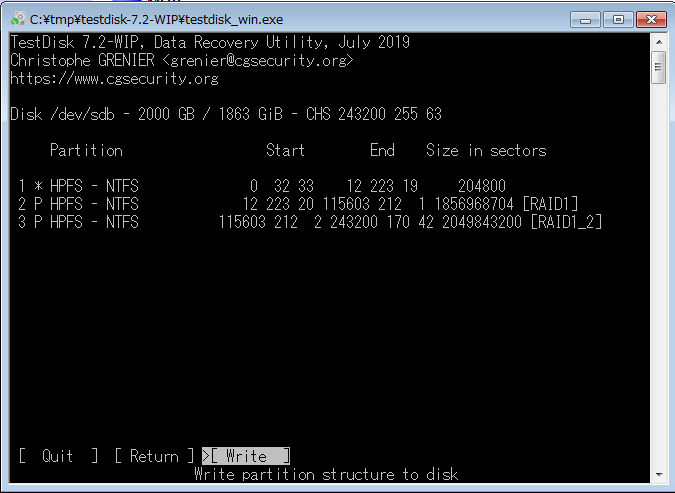
Task: Click the scrollbar down arrow
Action: point(658,476)
